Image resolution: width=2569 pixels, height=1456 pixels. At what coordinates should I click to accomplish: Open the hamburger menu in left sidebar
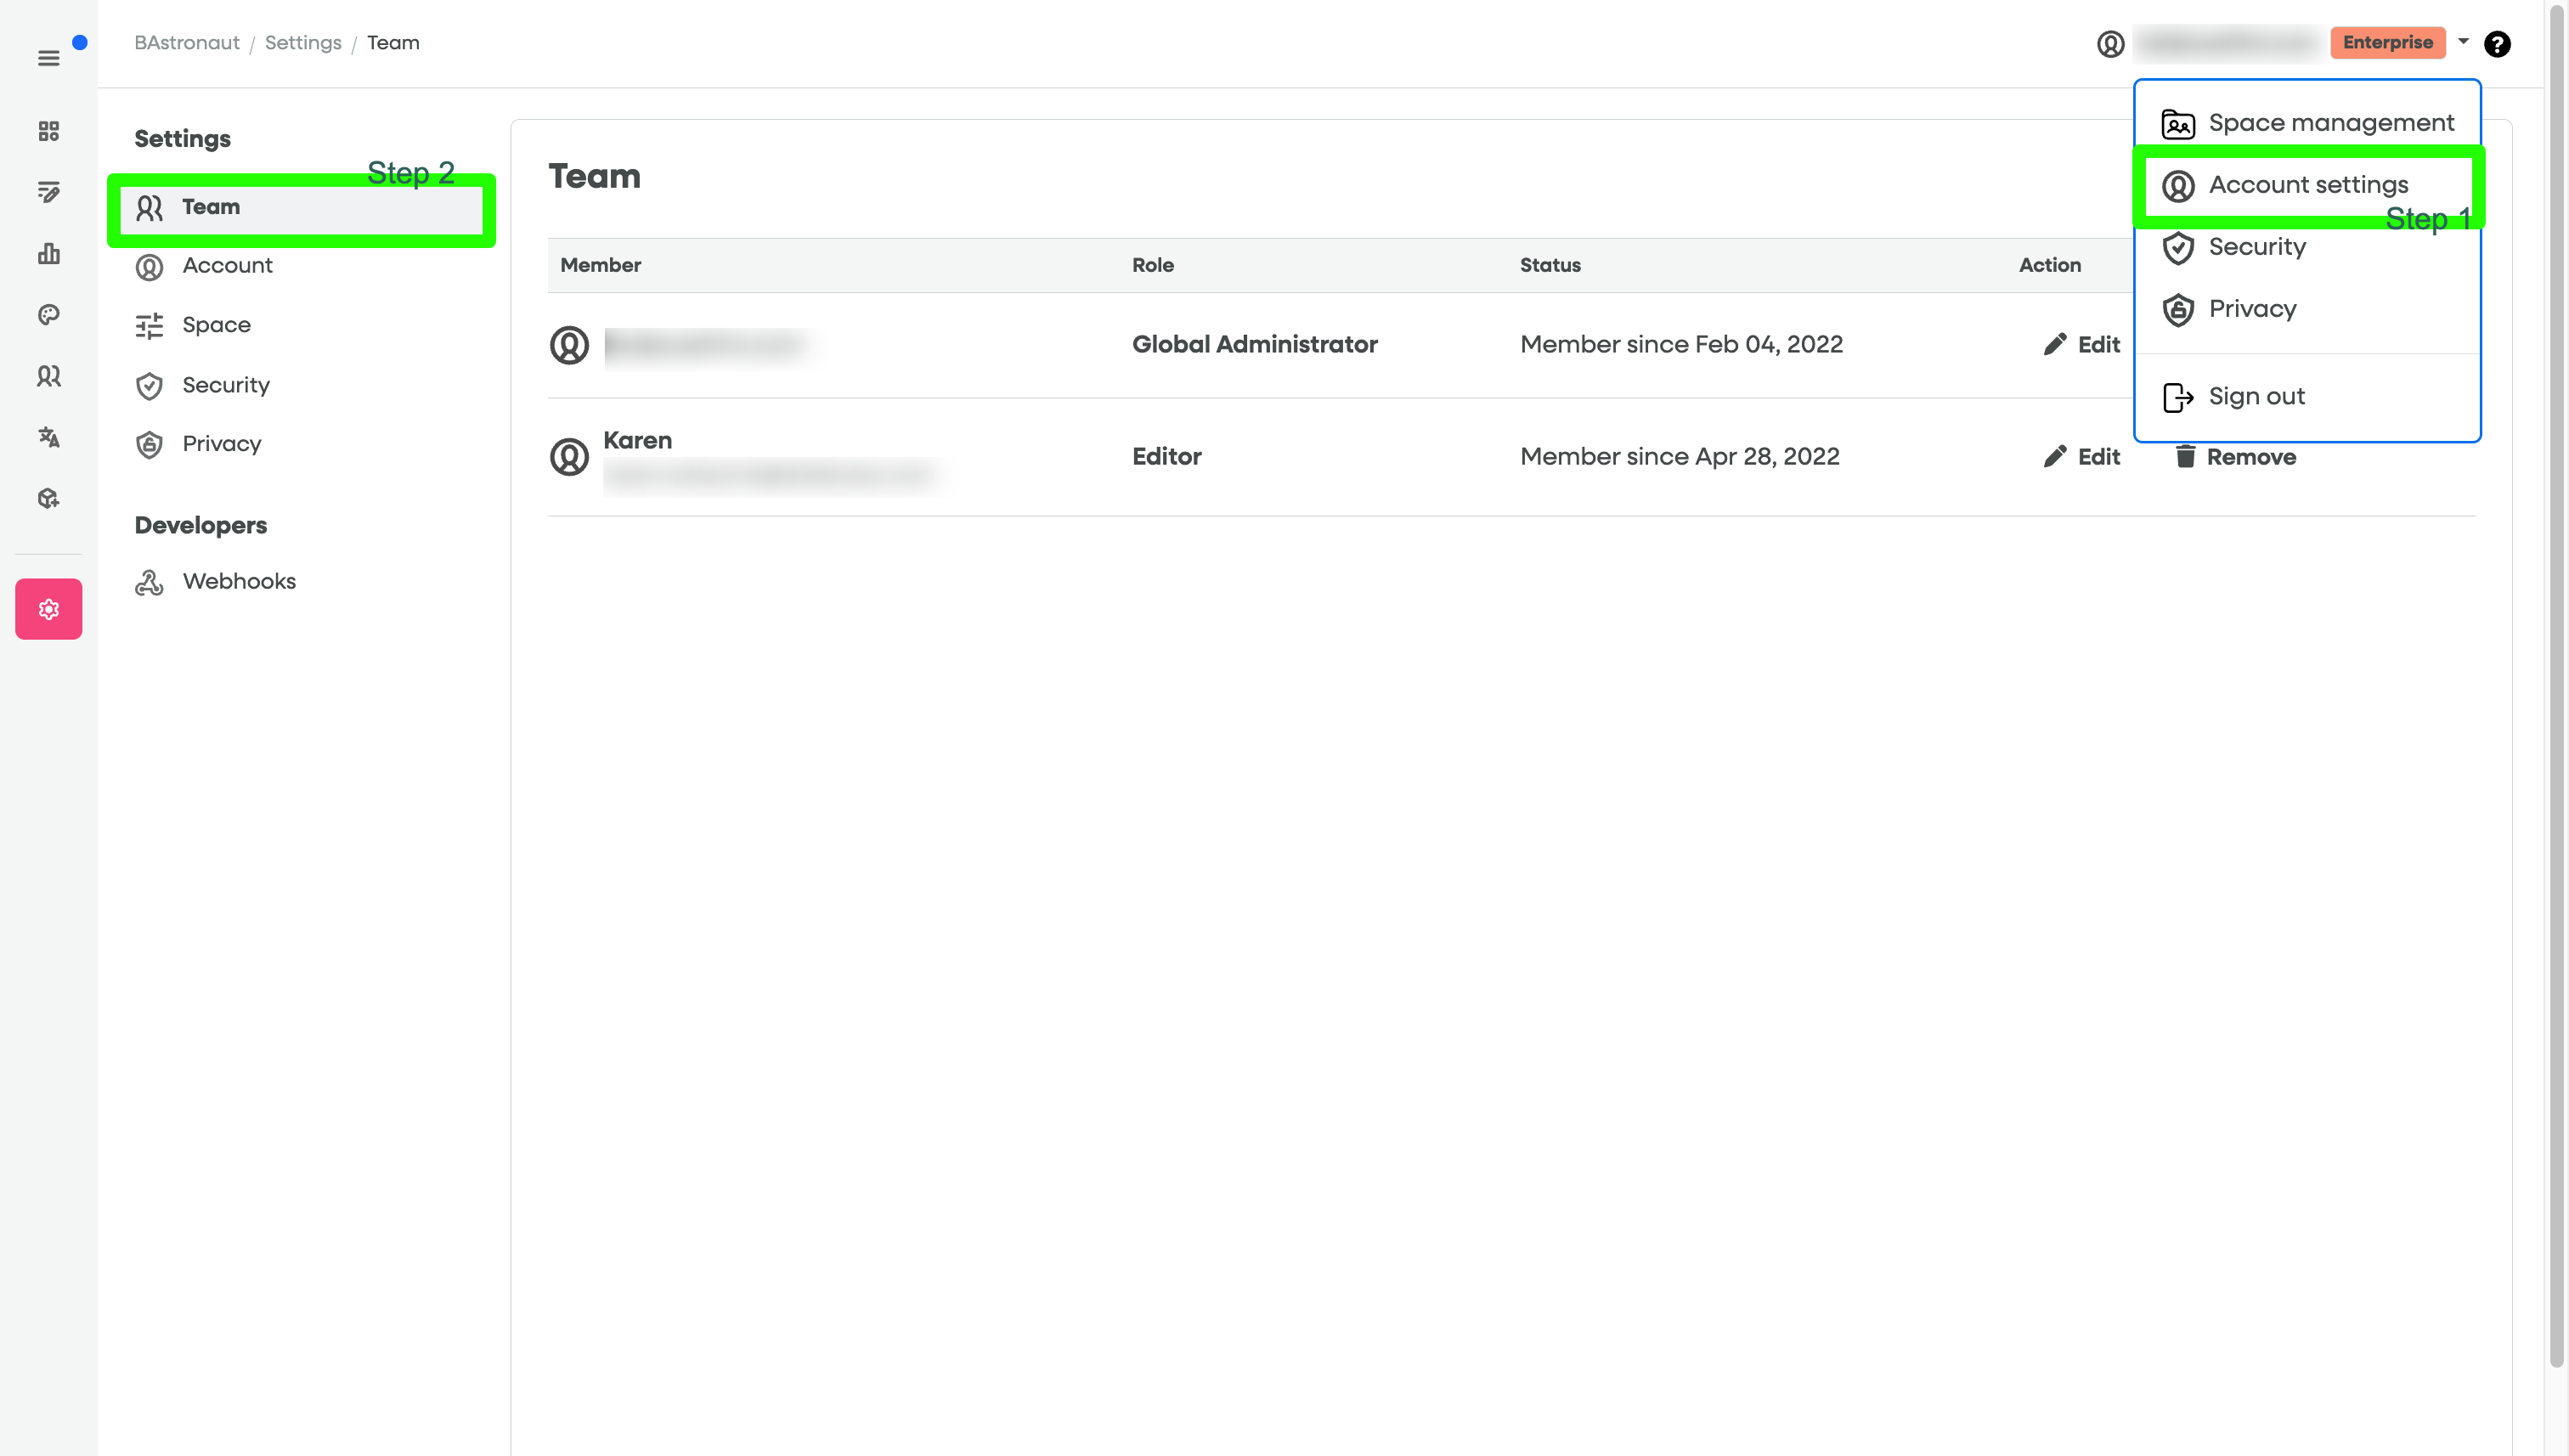(x=48, y=58)
